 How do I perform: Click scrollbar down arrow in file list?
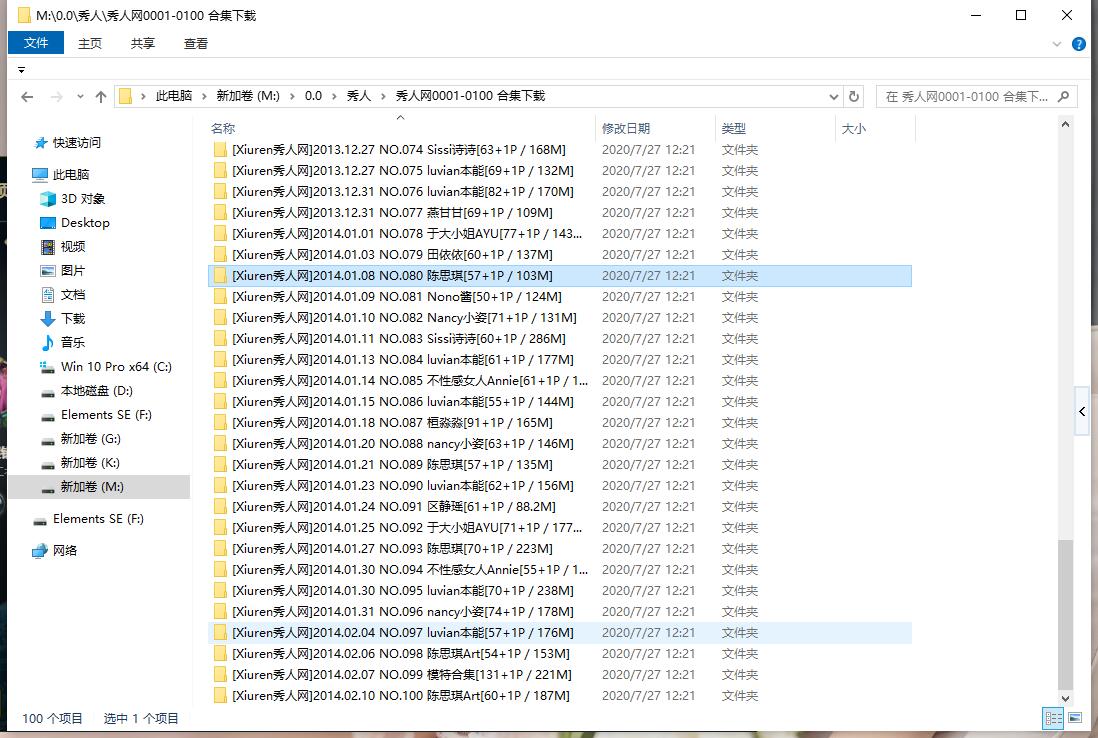[x=1065, y=697]
